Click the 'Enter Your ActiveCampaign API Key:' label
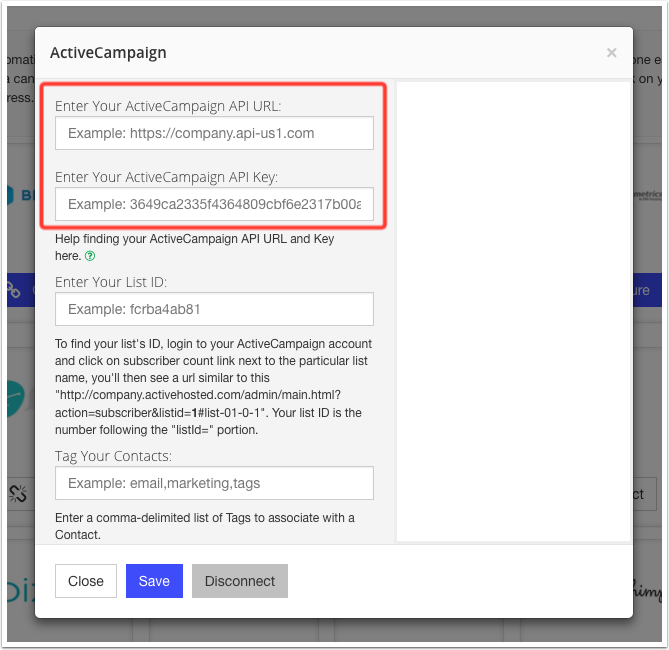 pyautogui.click(x=166, y=177)
